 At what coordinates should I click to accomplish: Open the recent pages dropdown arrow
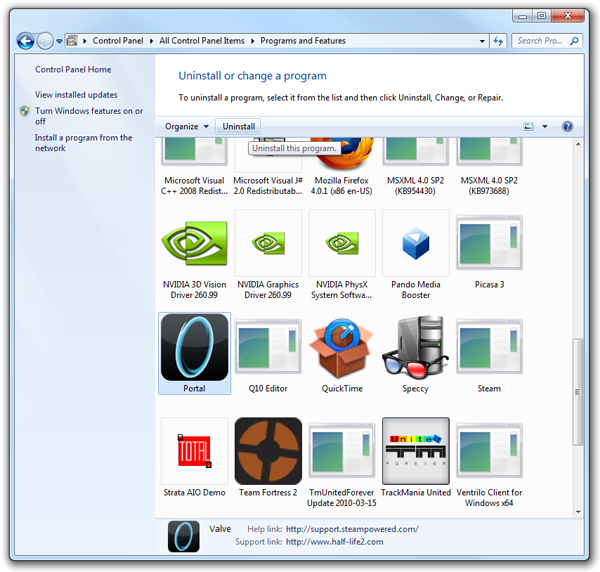pos(59,41)
